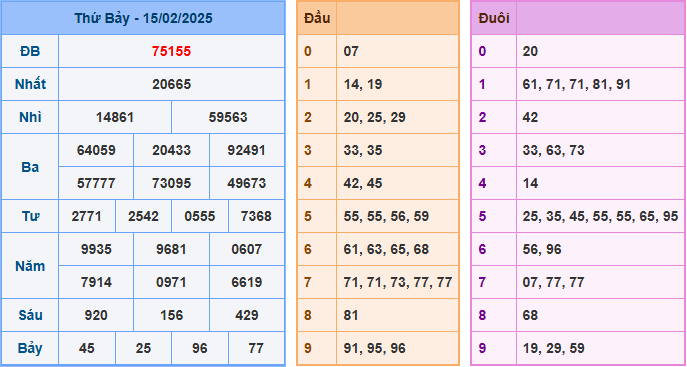Select the Sáu prize label
The image size is (687, 367).
[x=30, y=315]
